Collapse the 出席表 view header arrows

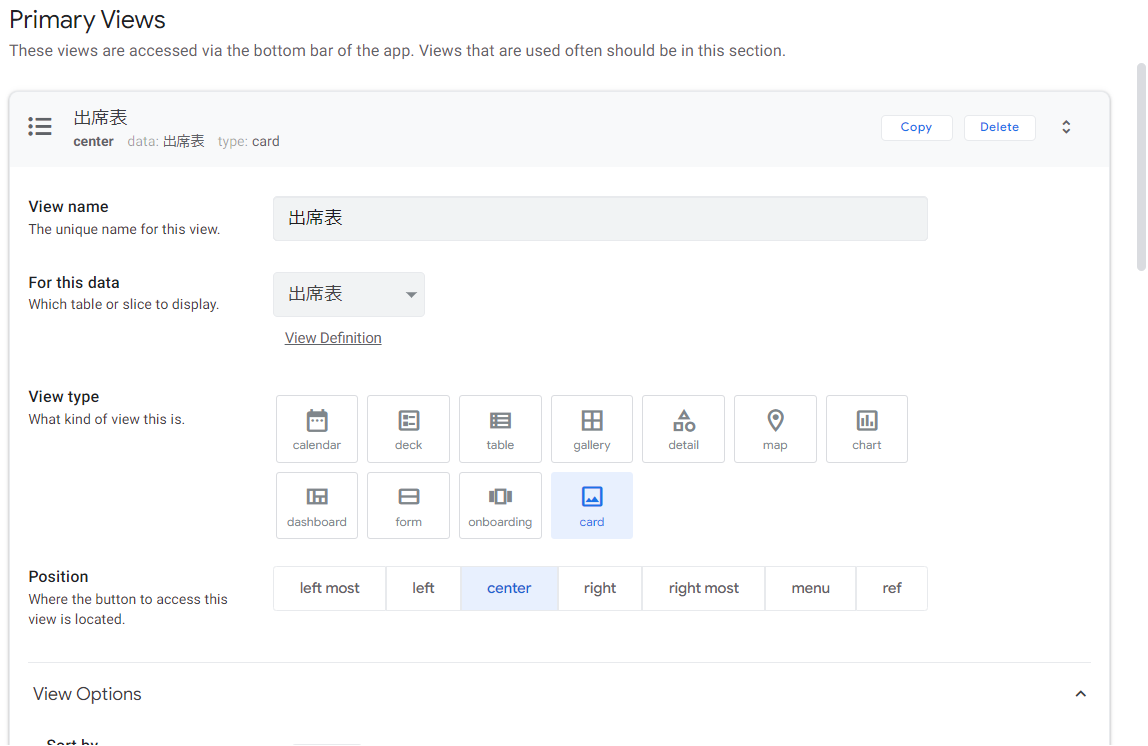(1066, 127)
